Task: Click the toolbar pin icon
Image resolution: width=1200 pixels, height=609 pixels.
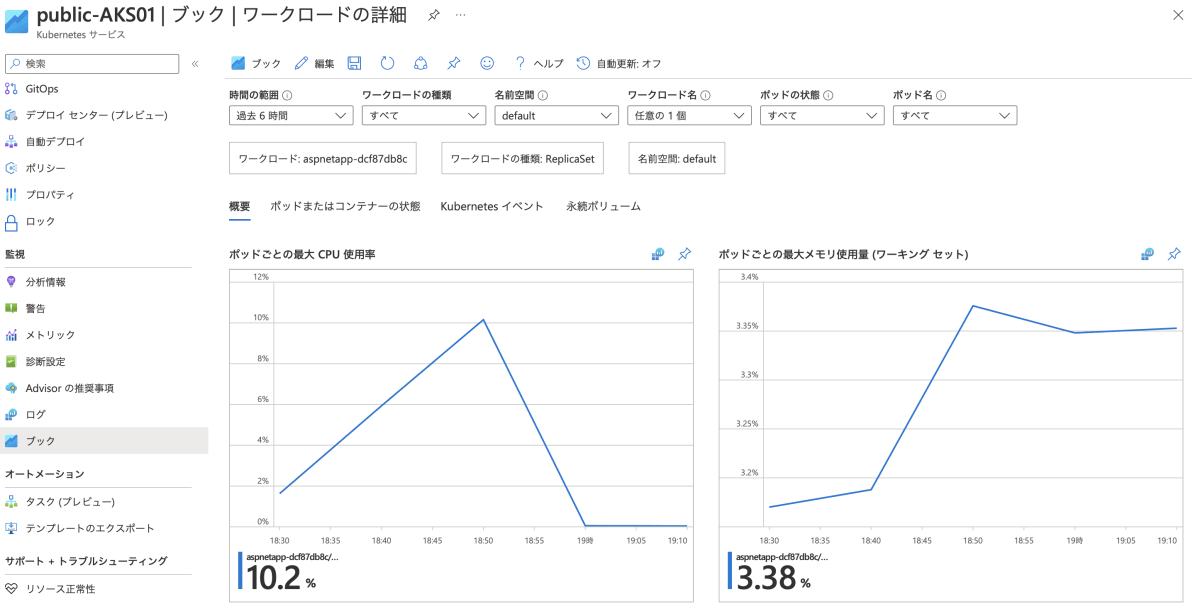Action: (453, 63)
